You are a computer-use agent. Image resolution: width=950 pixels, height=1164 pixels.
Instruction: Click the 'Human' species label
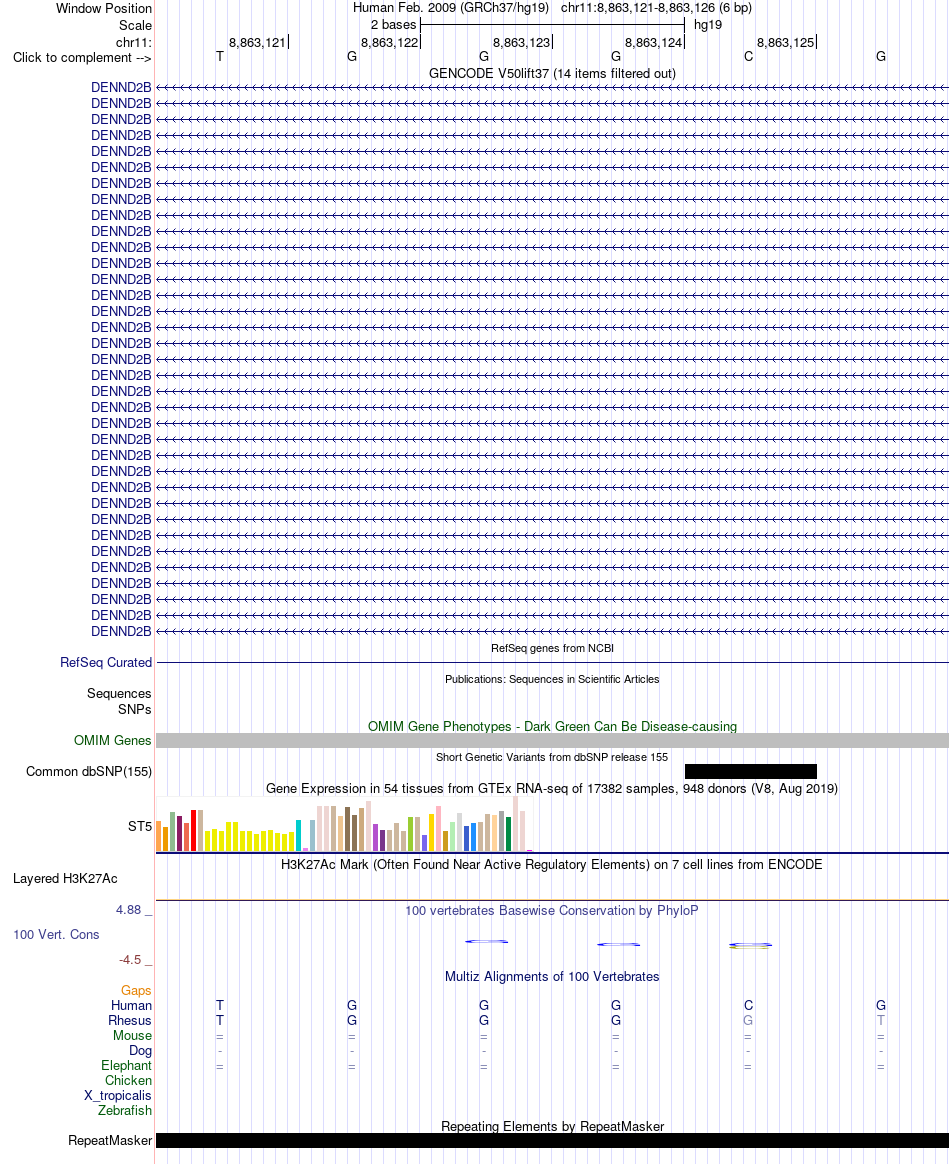tap(131, 1005)
